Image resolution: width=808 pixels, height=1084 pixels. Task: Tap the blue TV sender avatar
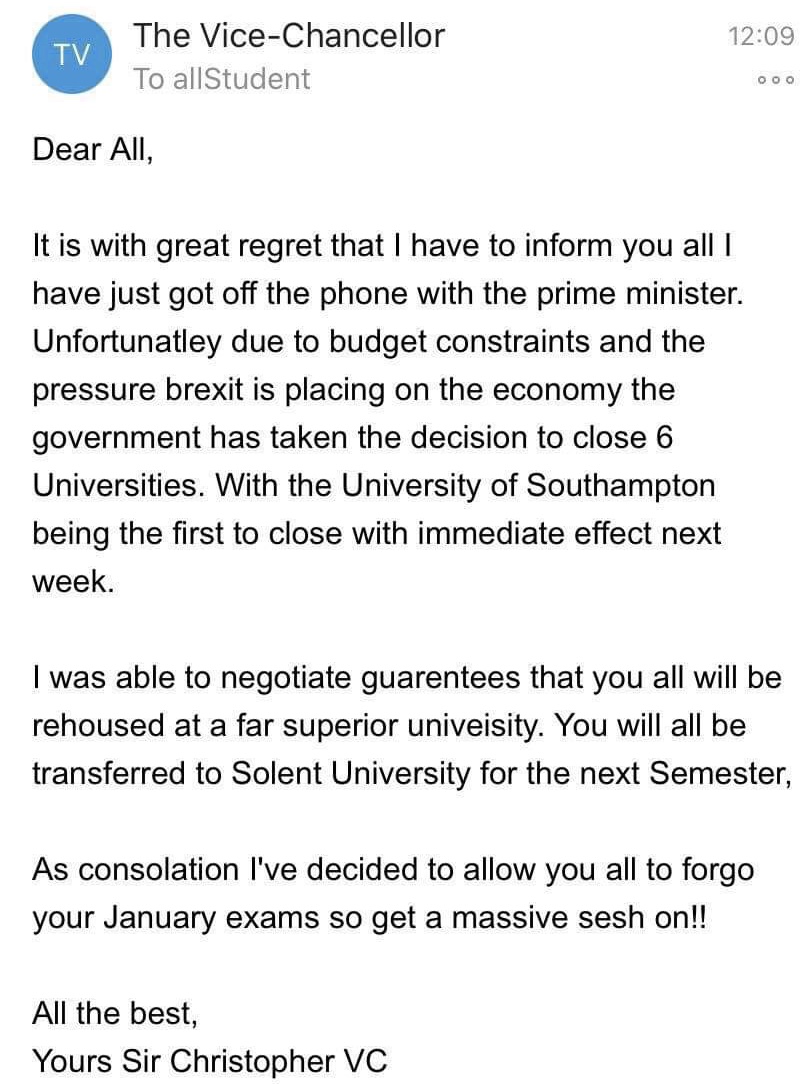(72, 54)
